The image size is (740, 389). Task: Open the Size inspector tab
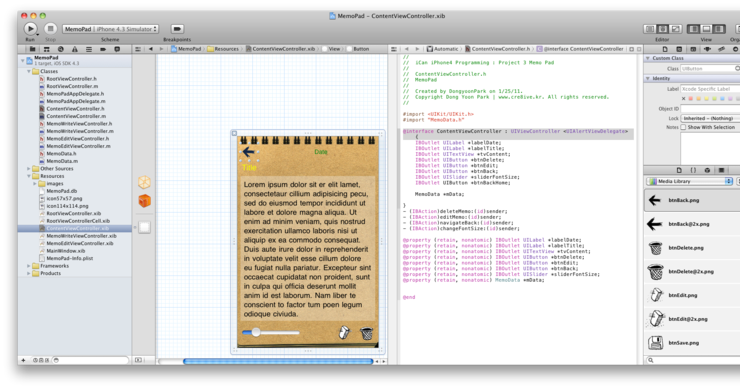point(722,49)
